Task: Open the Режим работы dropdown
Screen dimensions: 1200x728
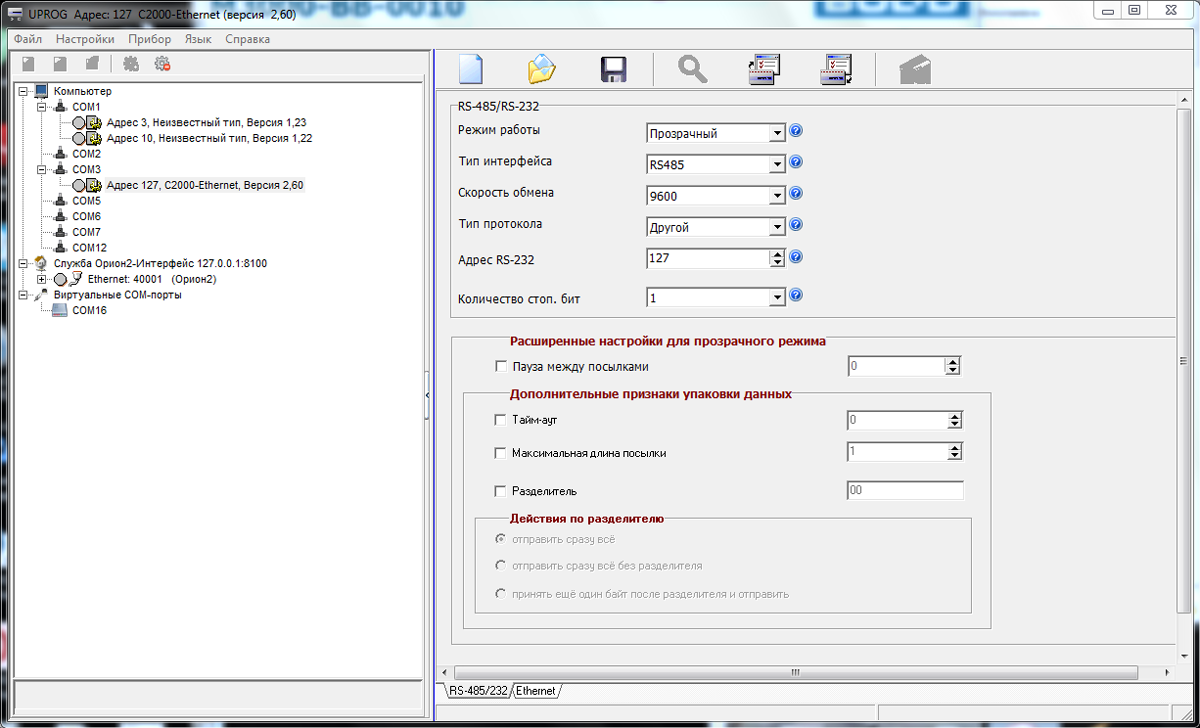Action: [x=777, y=133]
